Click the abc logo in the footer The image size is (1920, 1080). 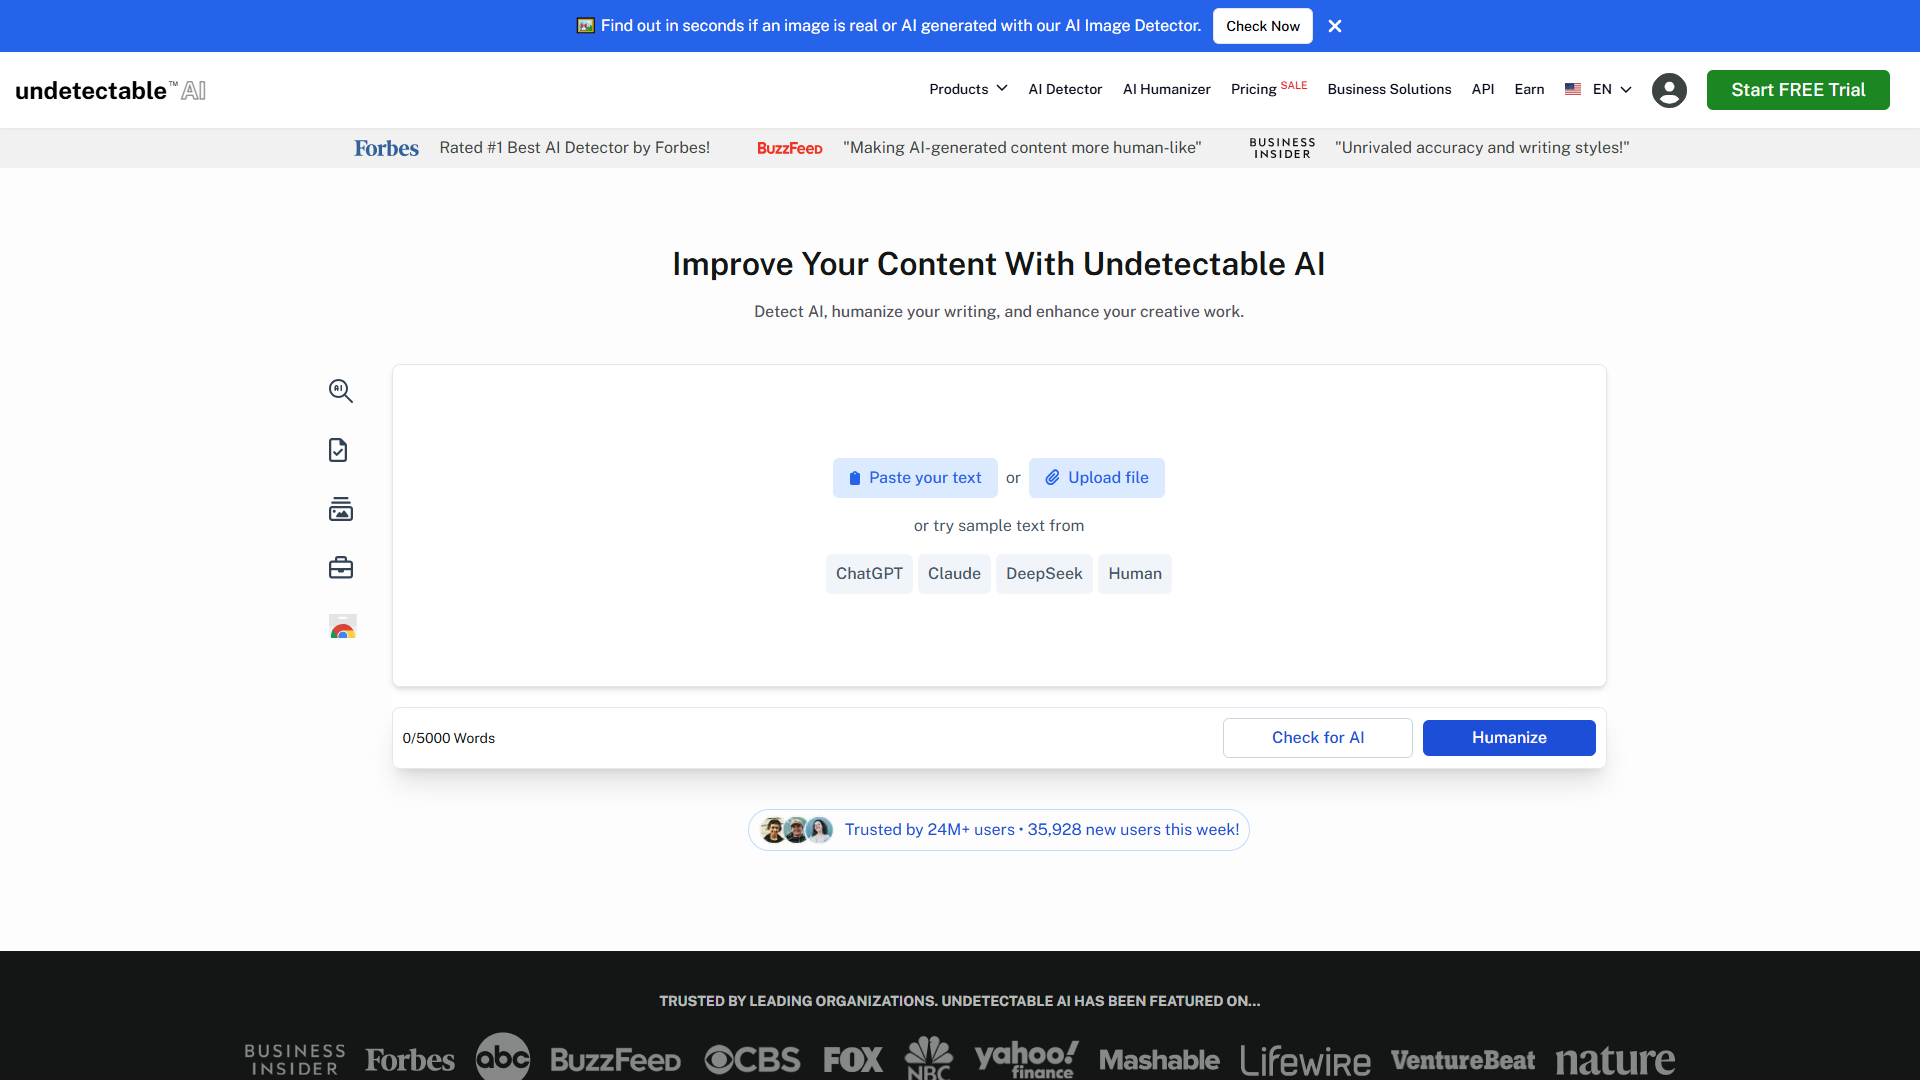click(x=503, y=1057)
